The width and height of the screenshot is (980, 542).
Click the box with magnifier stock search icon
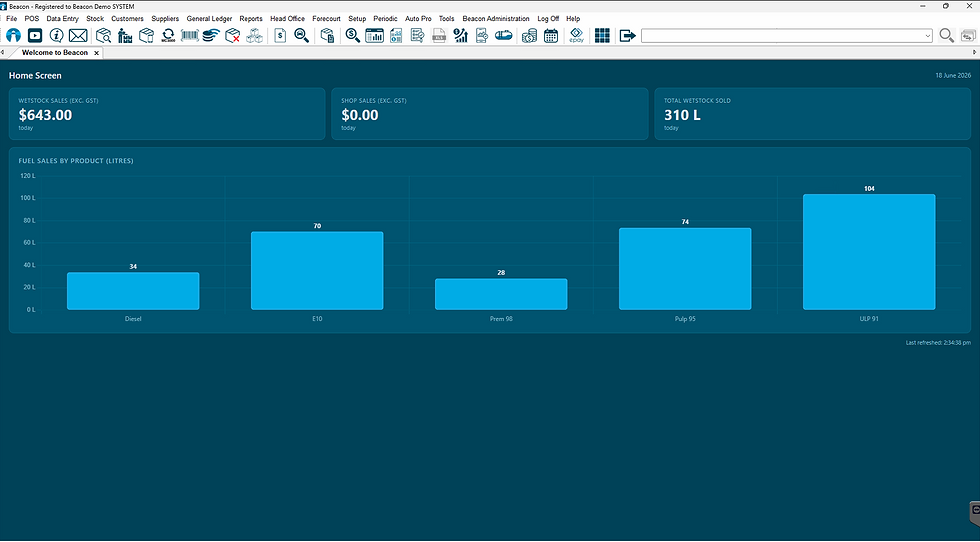(x=104, y=36)
